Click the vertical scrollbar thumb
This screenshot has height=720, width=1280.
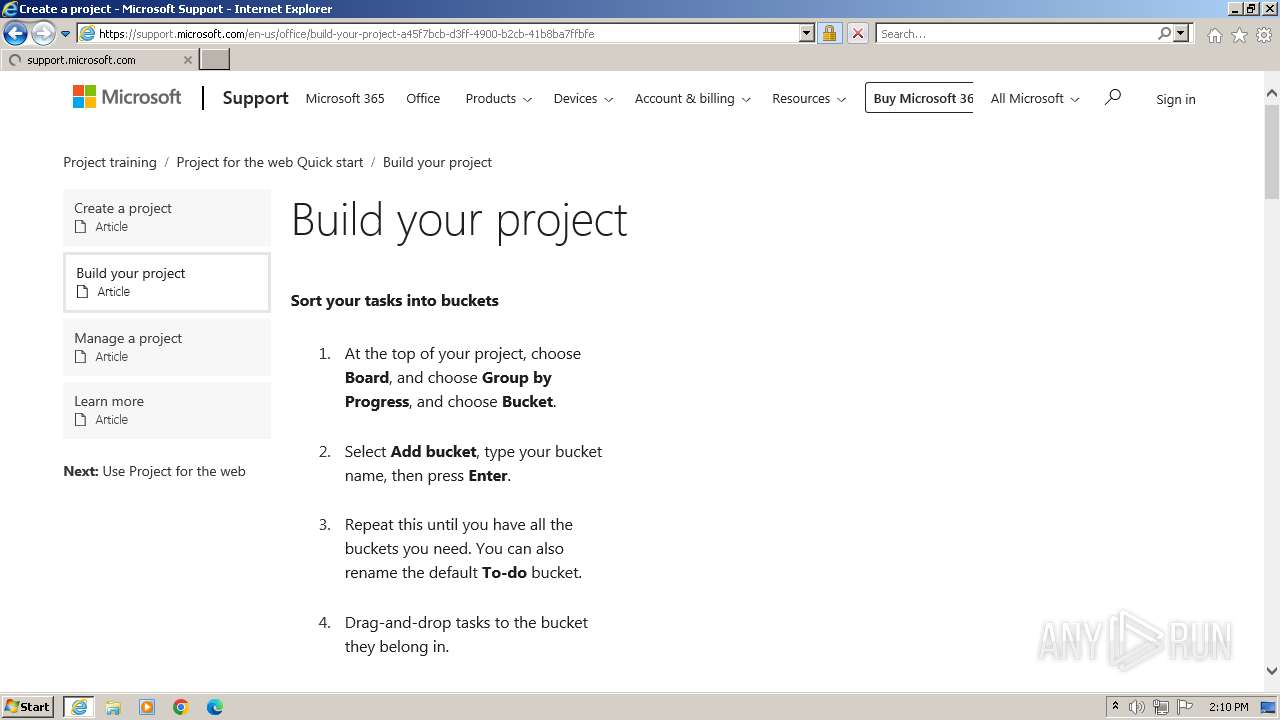pyautogui.click(x=1271, y=150)
